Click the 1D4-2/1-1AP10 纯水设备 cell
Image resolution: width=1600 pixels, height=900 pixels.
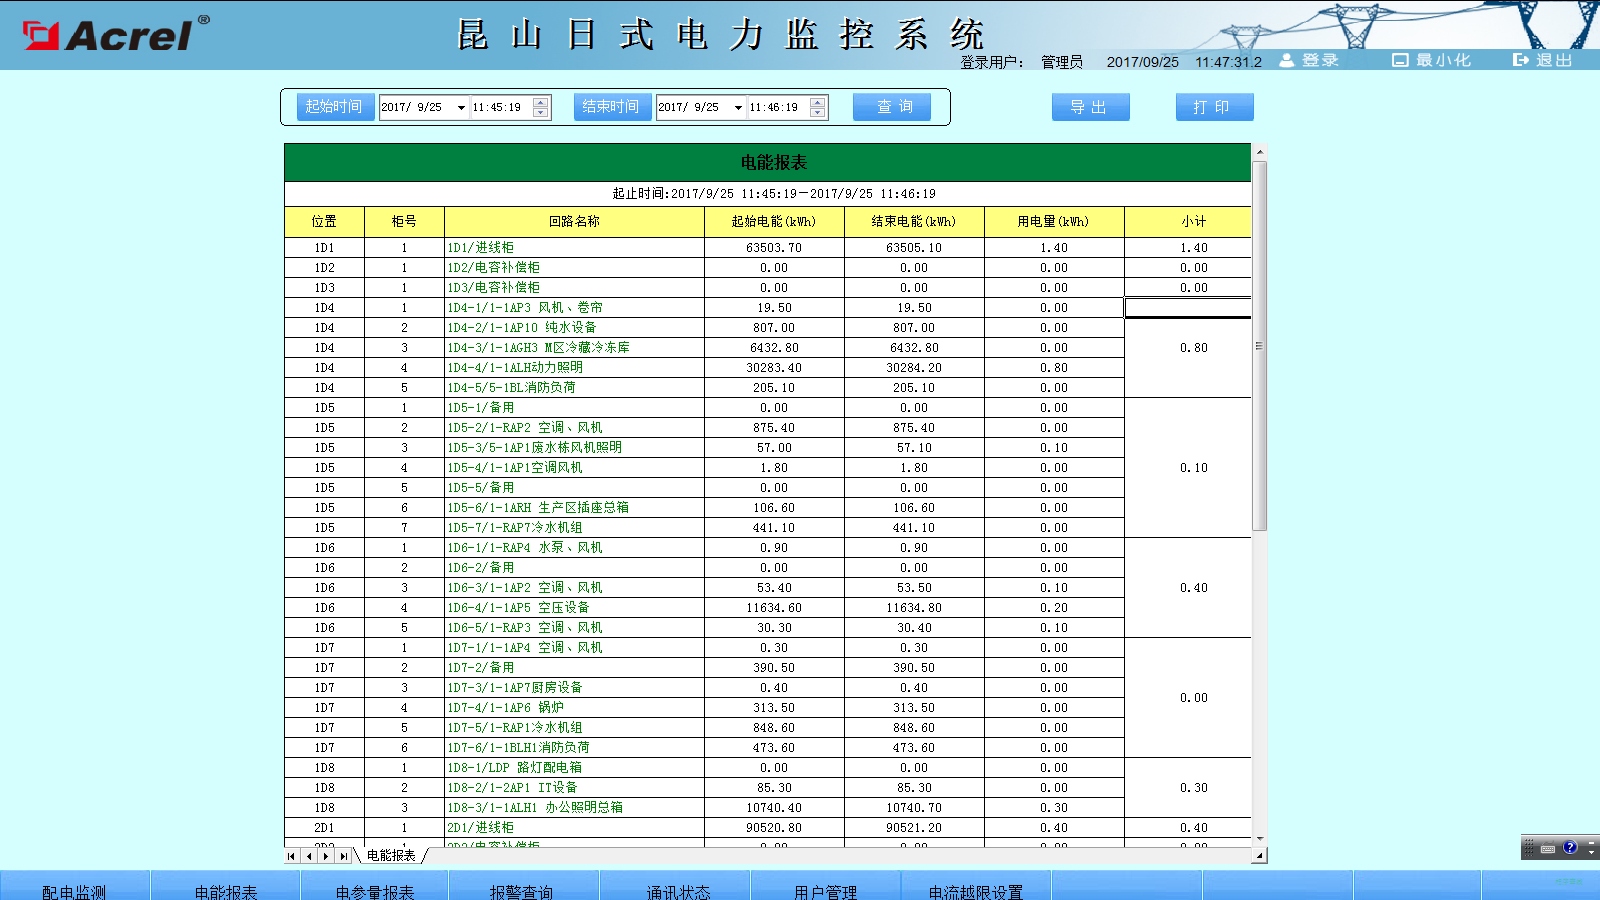tap(574, 328)
